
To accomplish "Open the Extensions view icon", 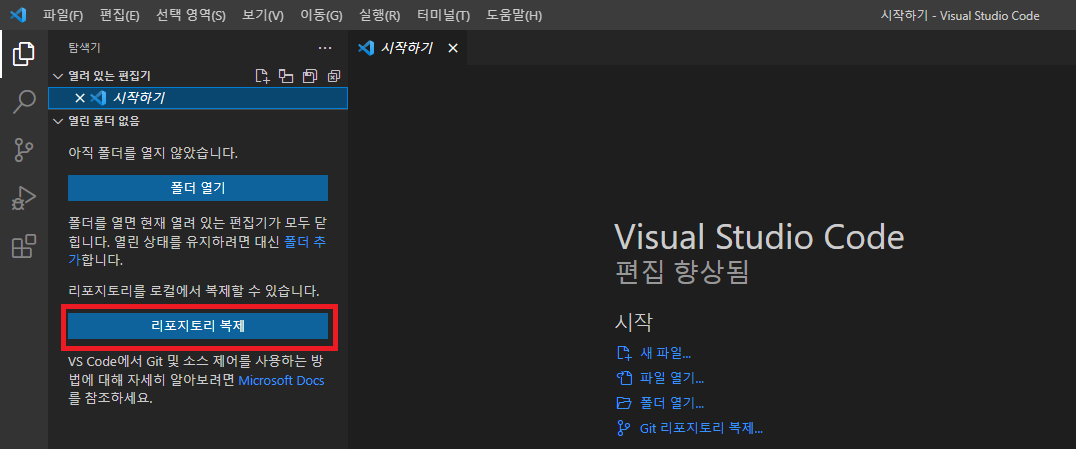I will 24,246.
